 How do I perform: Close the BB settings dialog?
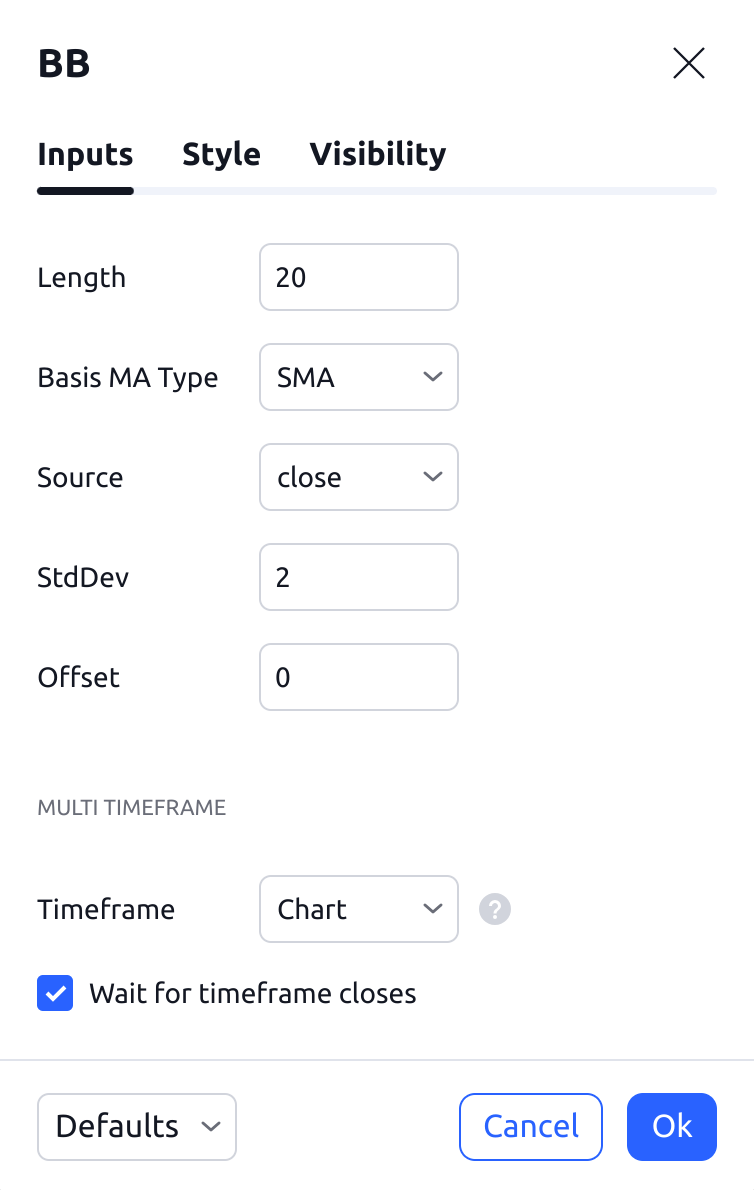tap(689, 64)
